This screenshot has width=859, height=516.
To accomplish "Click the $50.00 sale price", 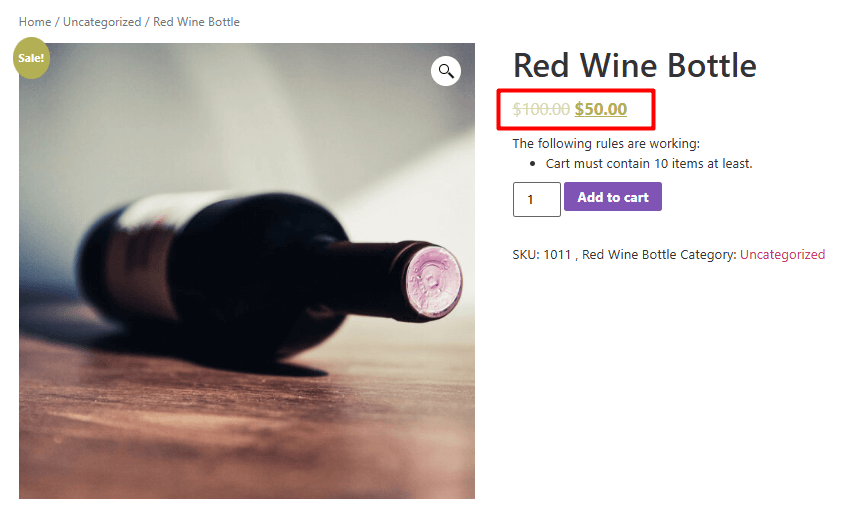I will tap(600, 110).
